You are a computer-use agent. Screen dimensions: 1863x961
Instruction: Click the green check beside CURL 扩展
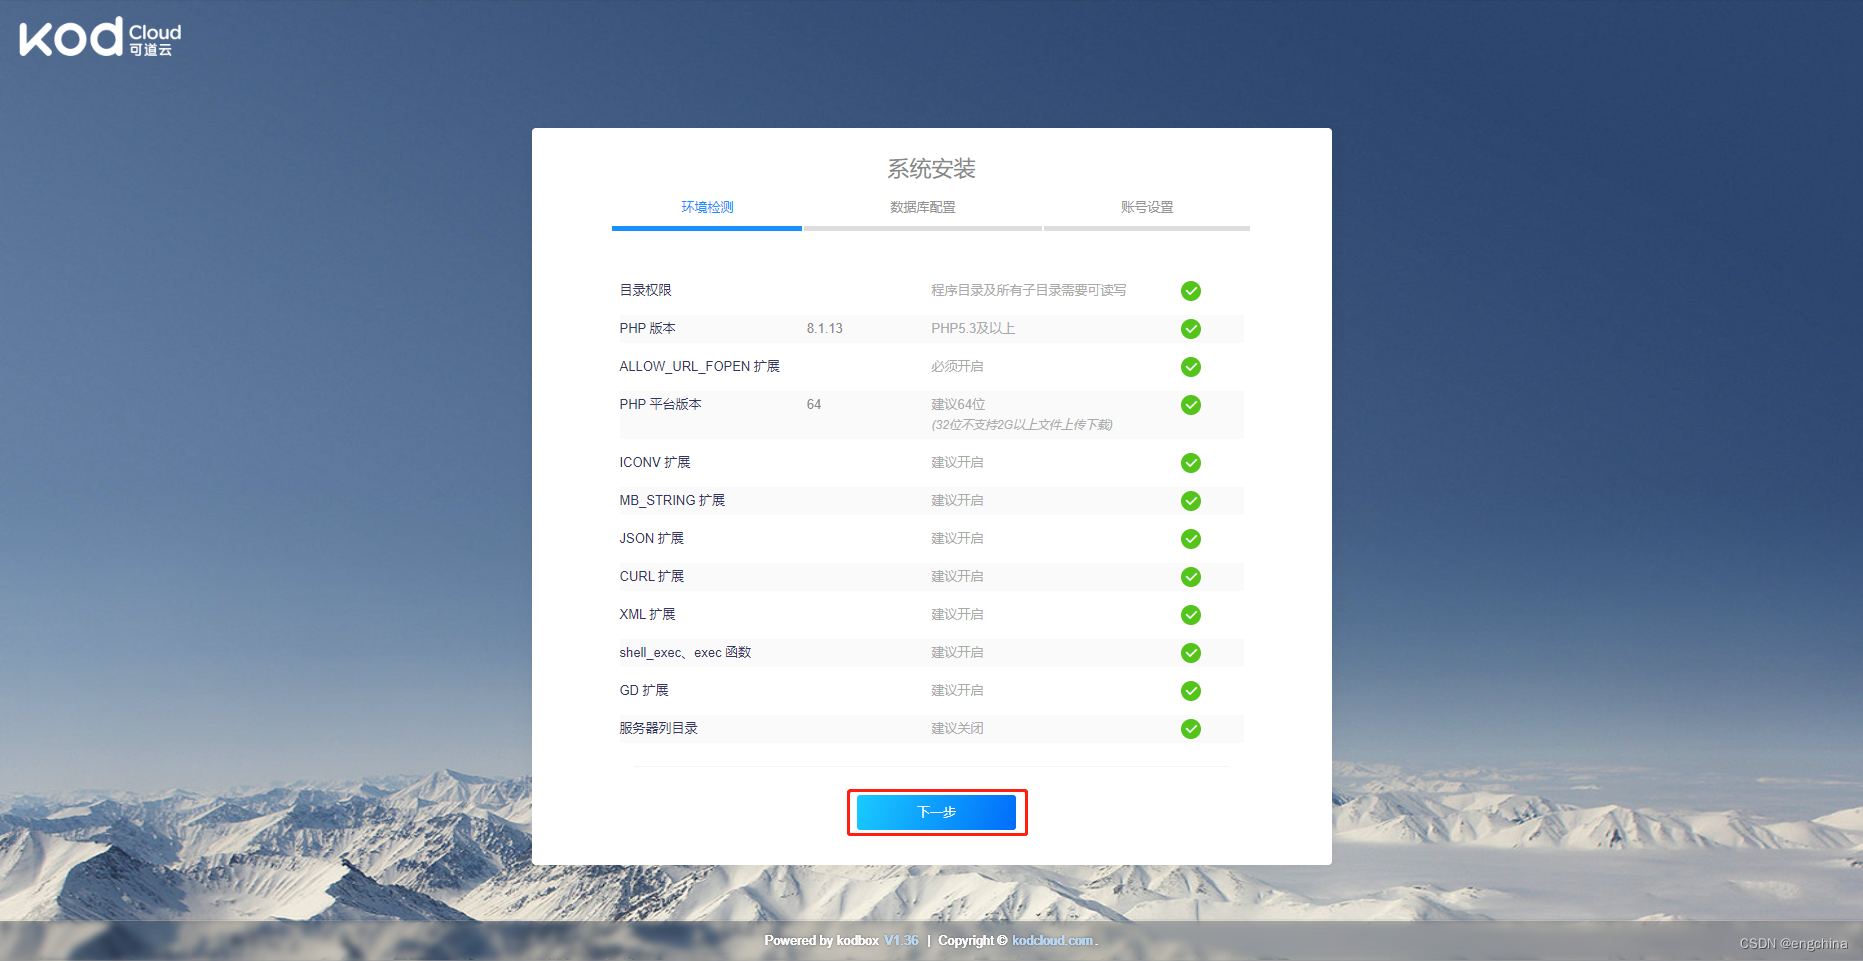click(1190, 577)
